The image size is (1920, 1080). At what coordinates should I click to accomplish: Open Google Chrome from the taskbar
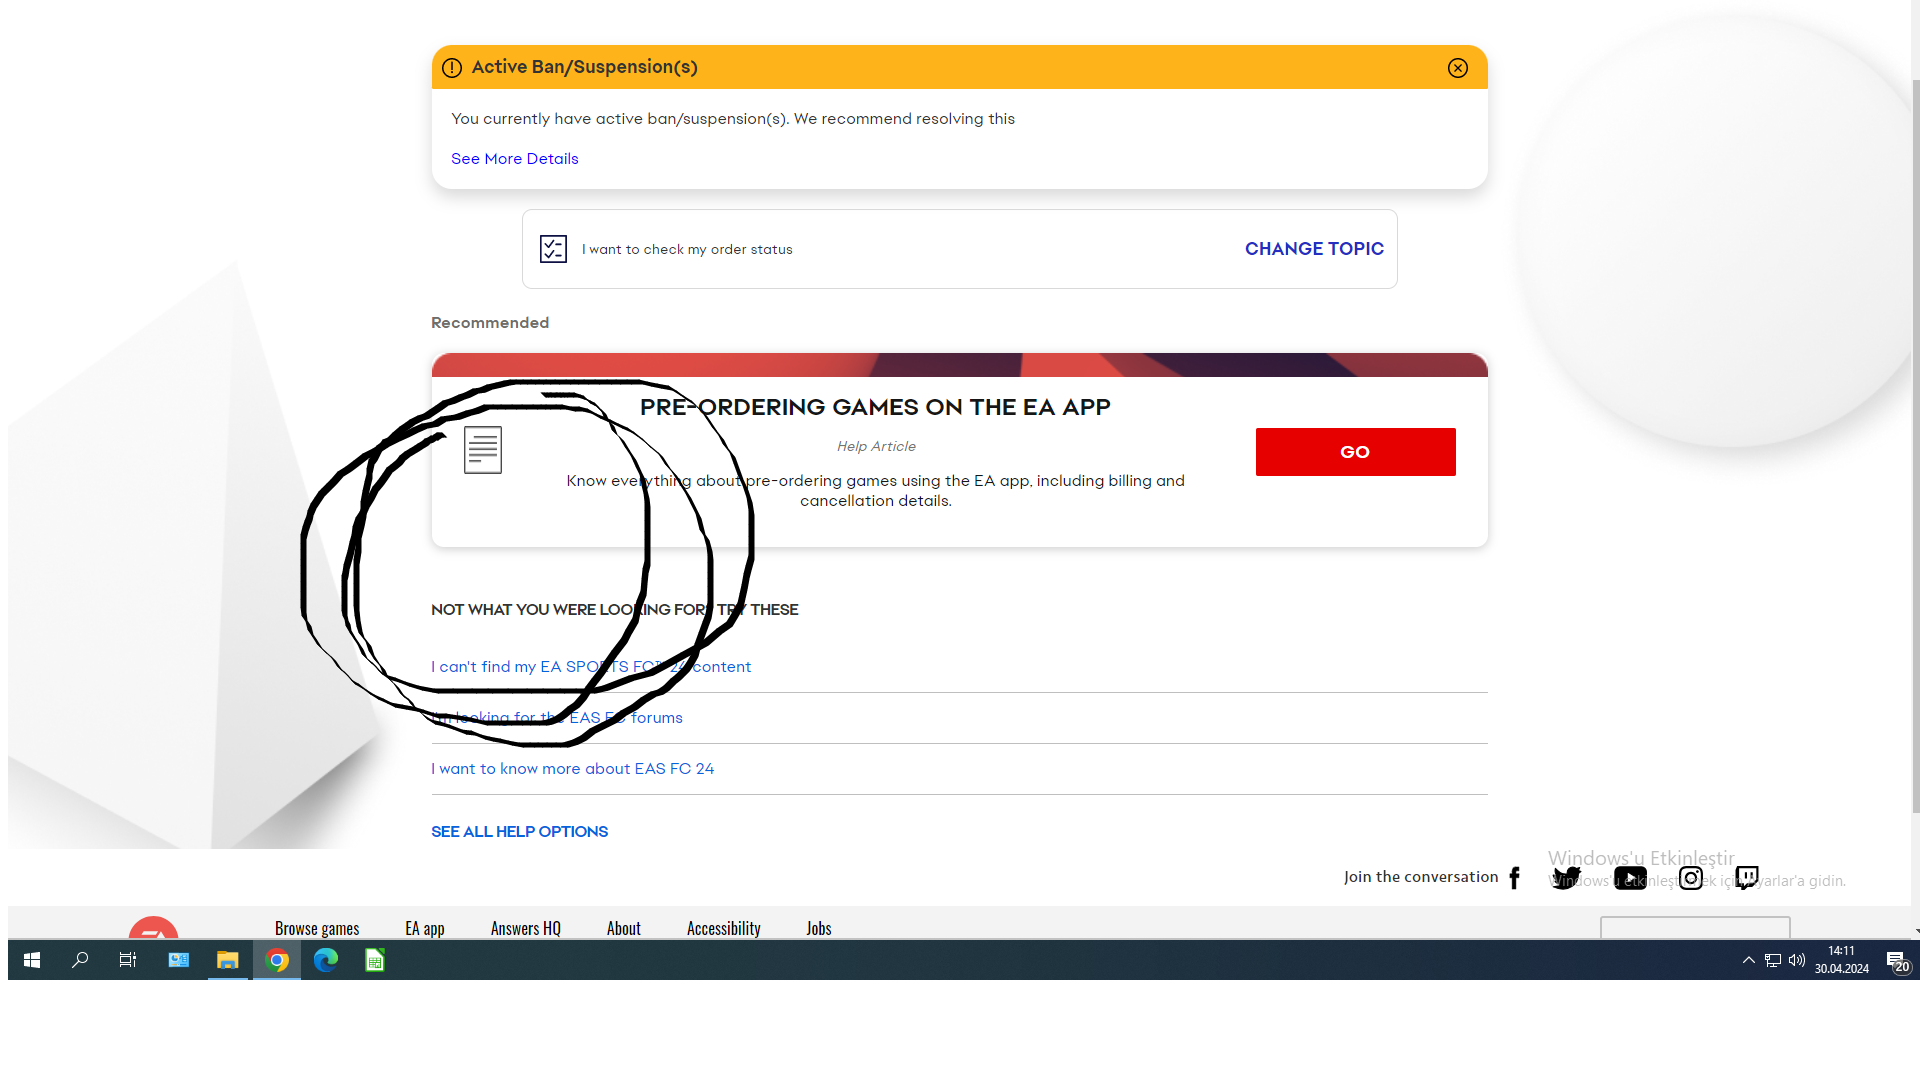(x=277, y=960)
